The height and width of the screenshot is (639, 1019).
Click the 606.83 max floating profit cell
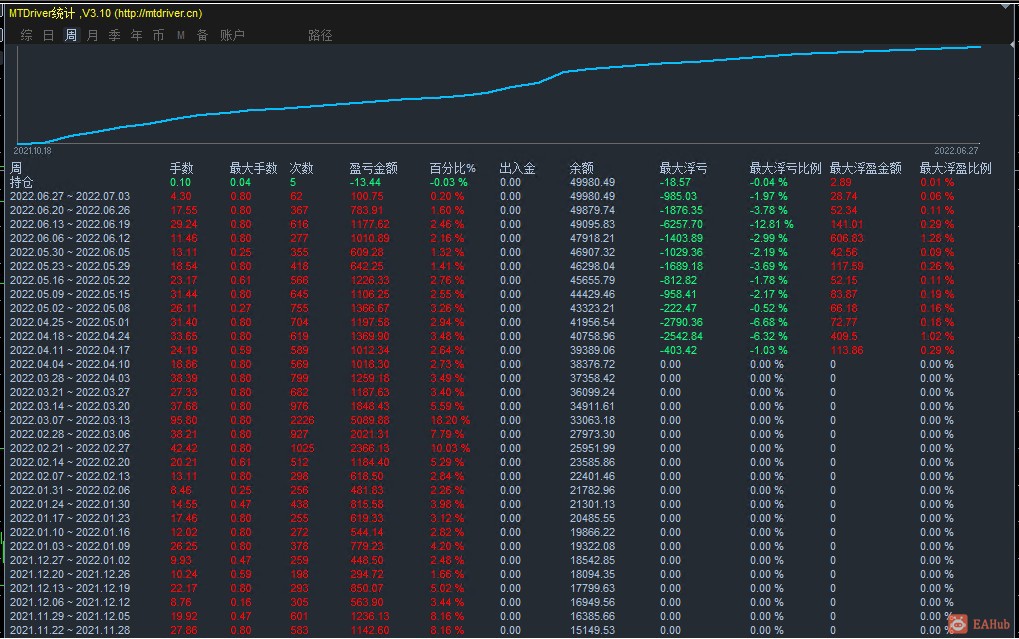tap(847, 239)
